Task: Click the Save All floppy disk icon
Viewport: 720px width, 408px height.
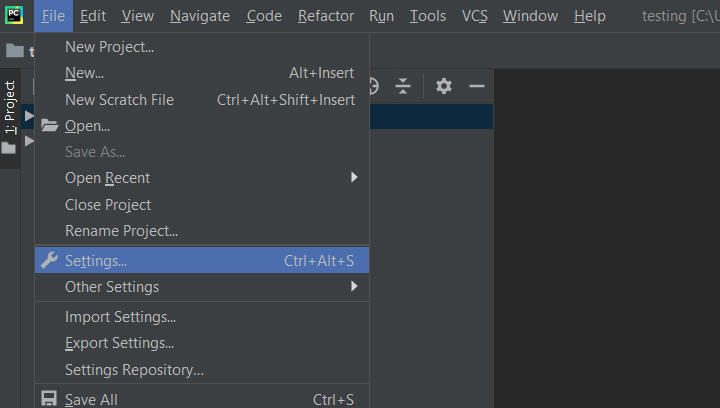Action: click(x=49, y=399)
